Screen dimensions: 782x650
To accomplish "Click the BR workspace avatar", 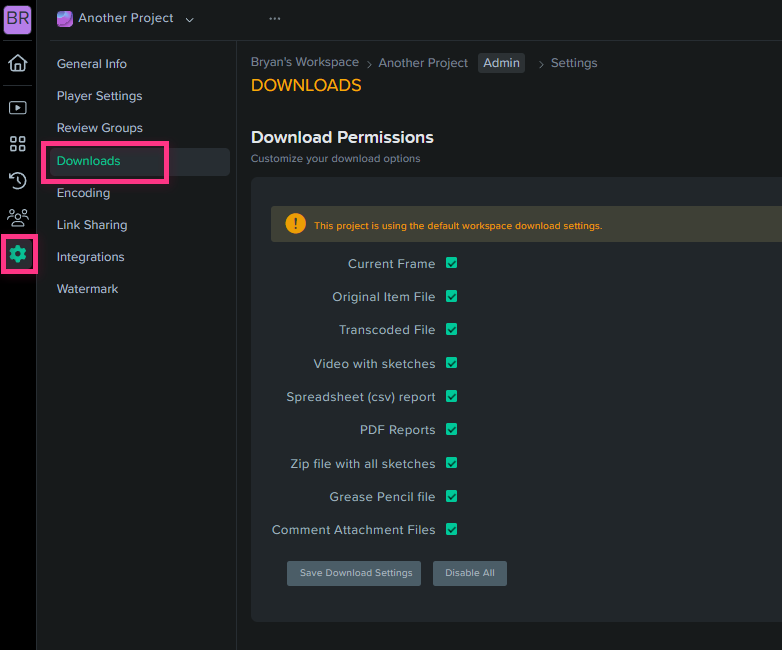I will coord(17,19).
